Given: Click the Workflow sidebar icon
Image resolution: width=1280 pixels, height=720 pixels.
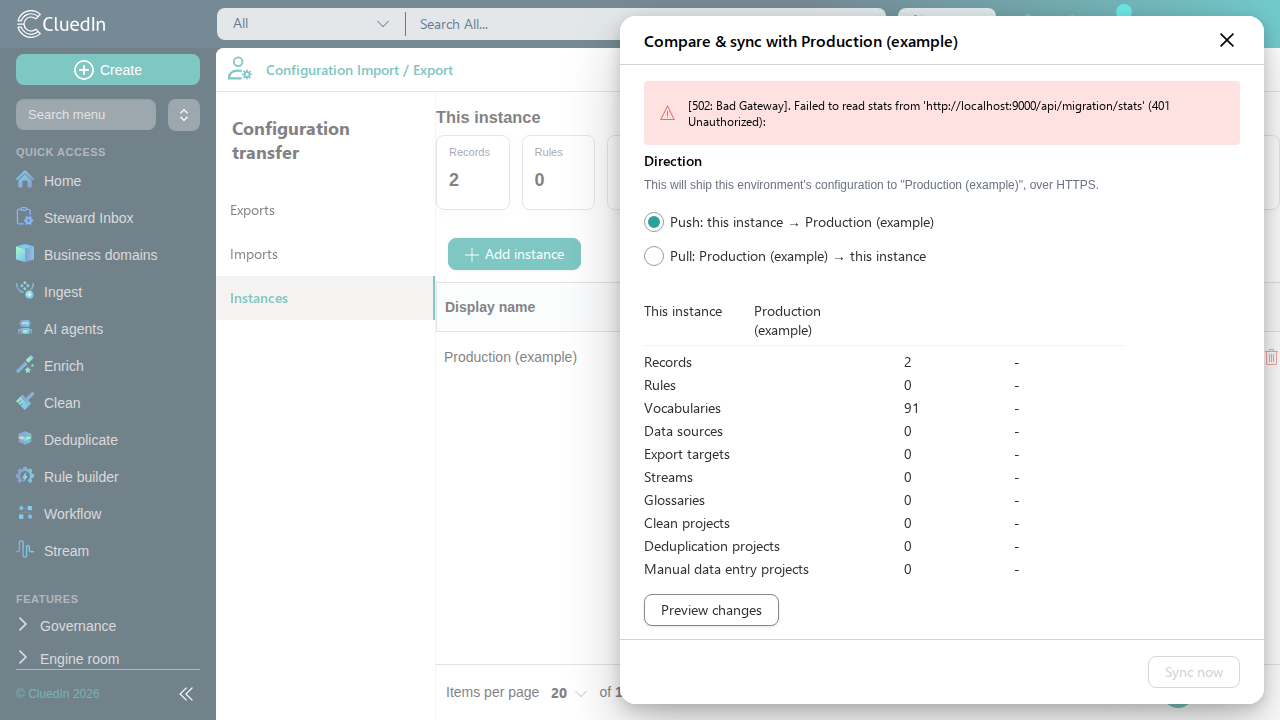Looking at the screenshot, I should 25,513.
